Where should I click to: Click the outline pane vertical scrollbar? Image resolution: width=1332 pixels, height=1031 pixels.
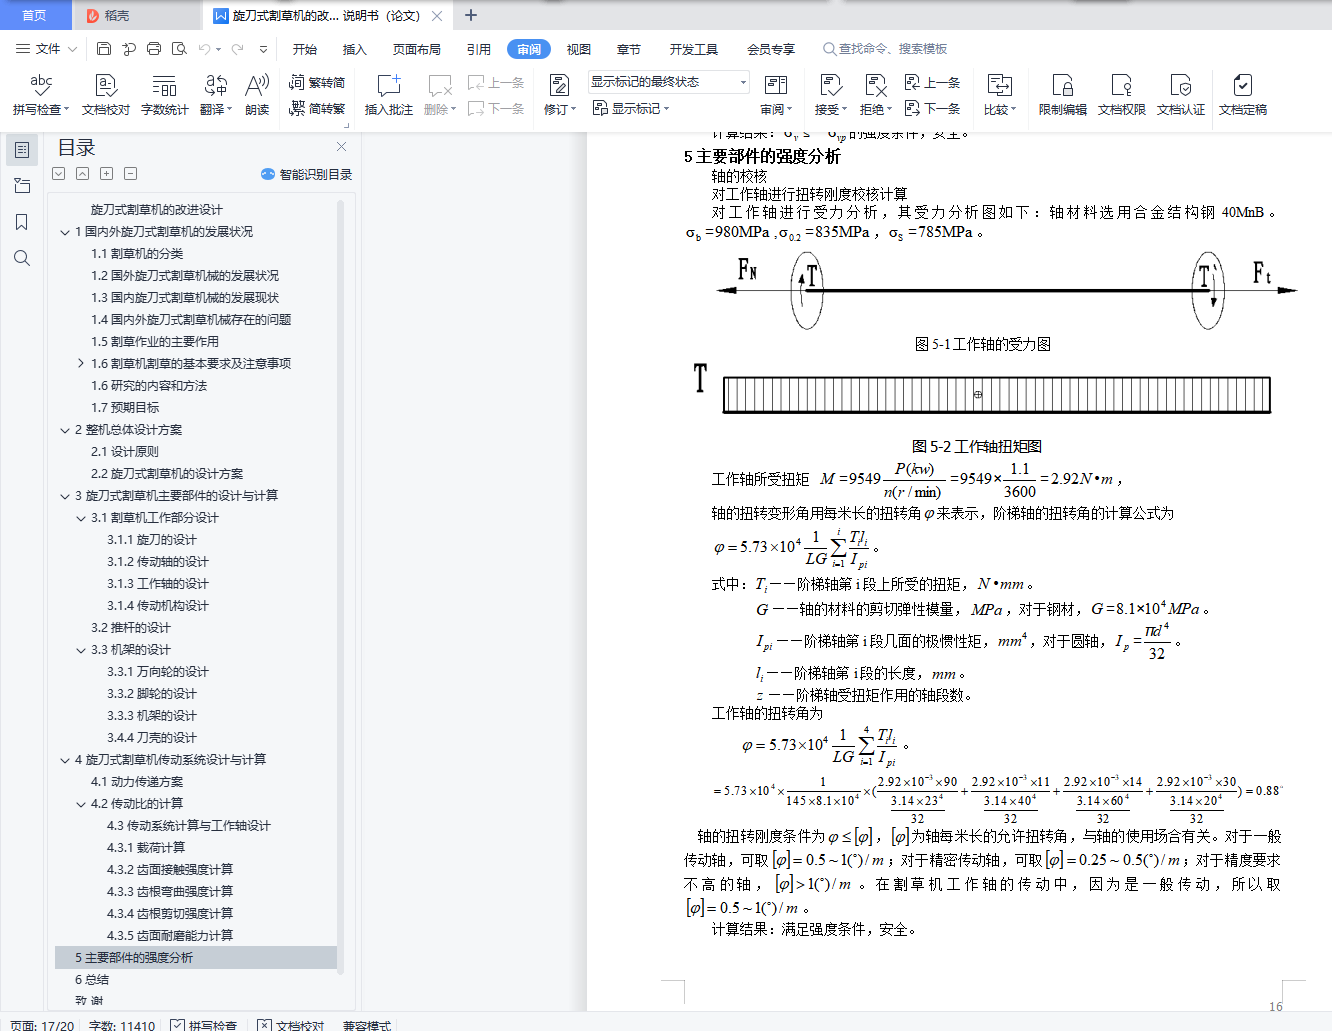(x=340, y=587)
